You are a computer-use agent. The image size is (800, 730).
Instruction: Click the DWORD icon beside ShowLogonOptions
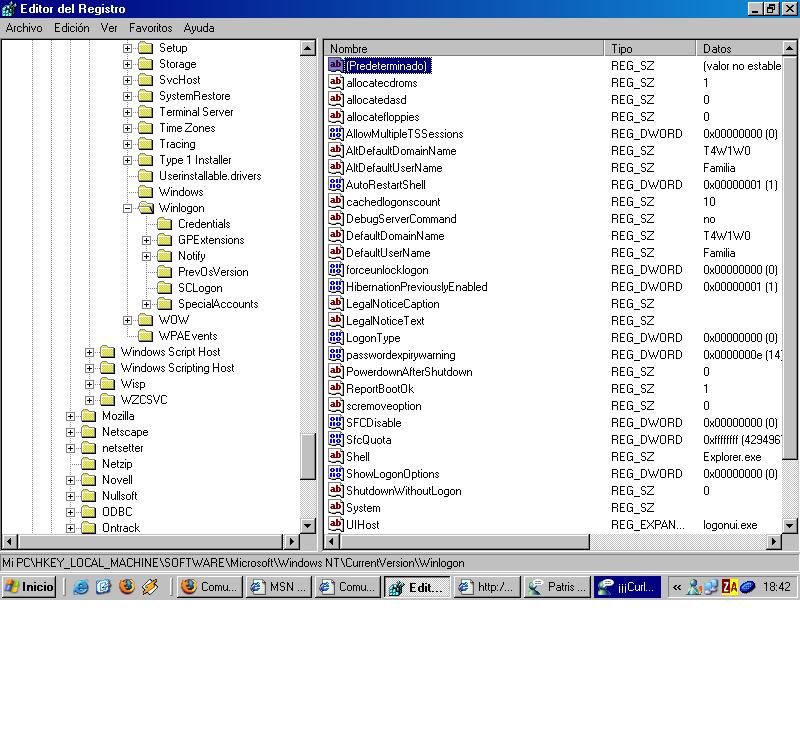pos(336,474)
